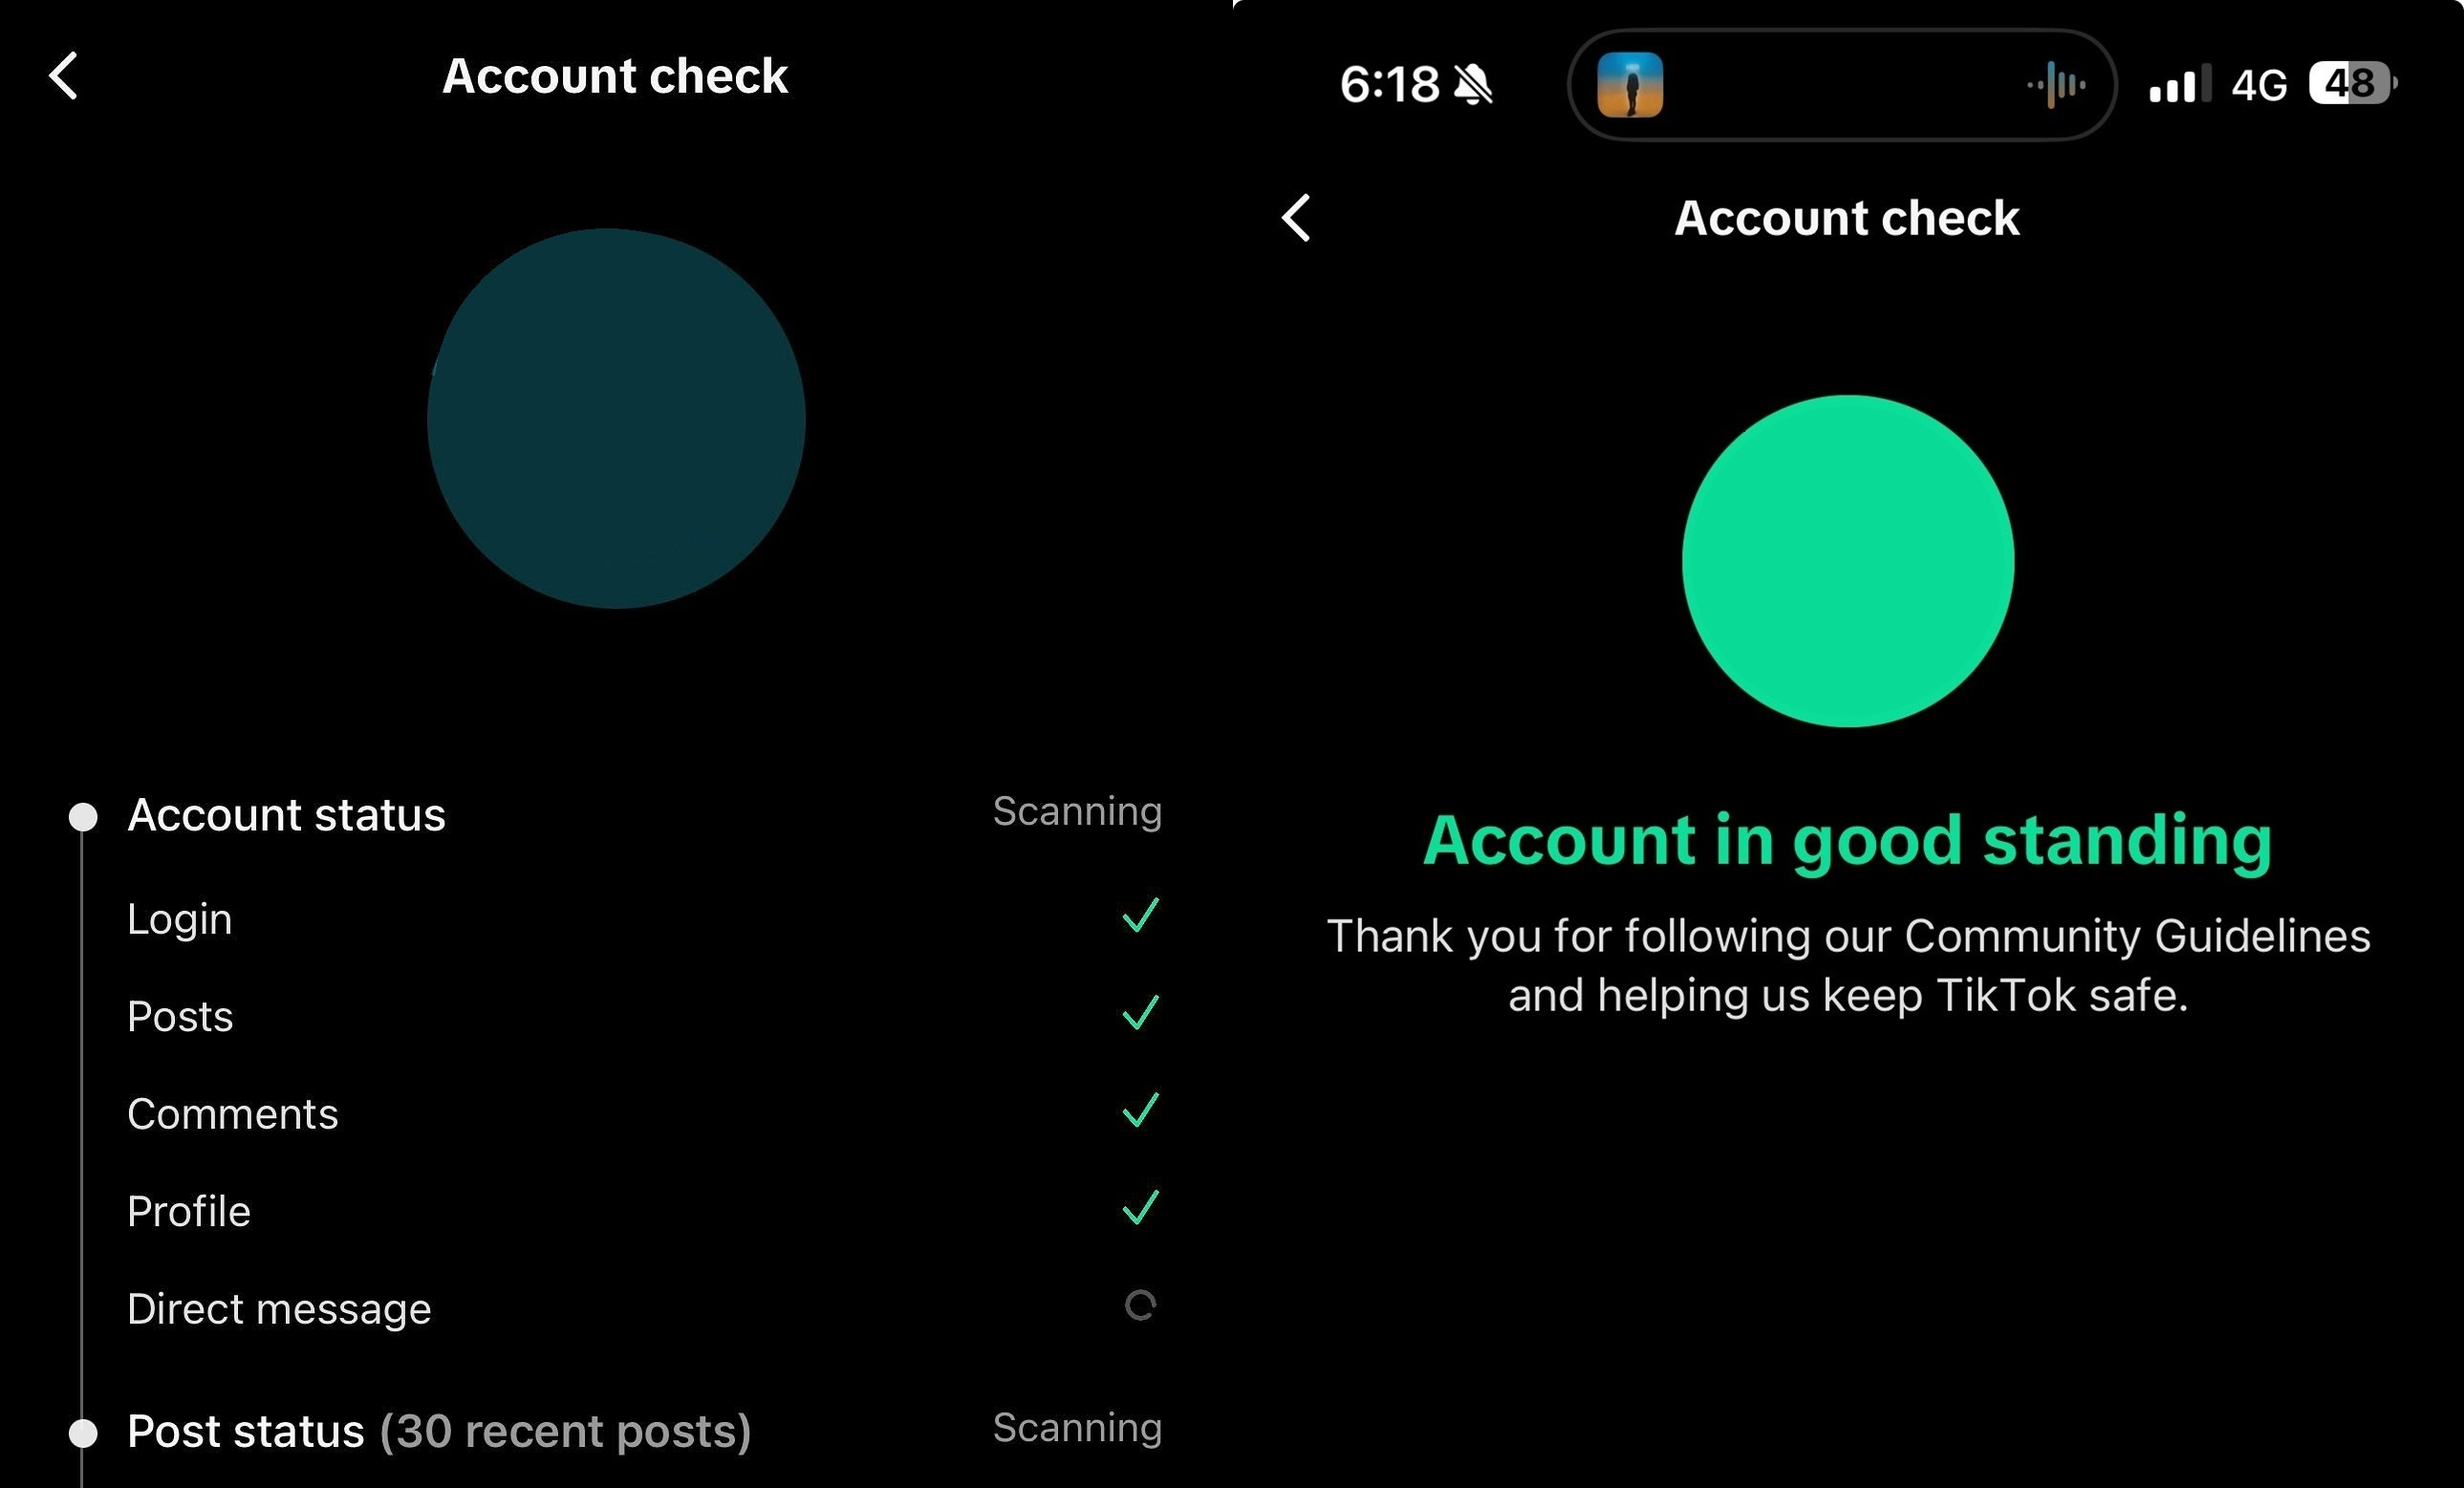Tap the Login green checkmark
The image size is (2464, 1488).
1140,915
